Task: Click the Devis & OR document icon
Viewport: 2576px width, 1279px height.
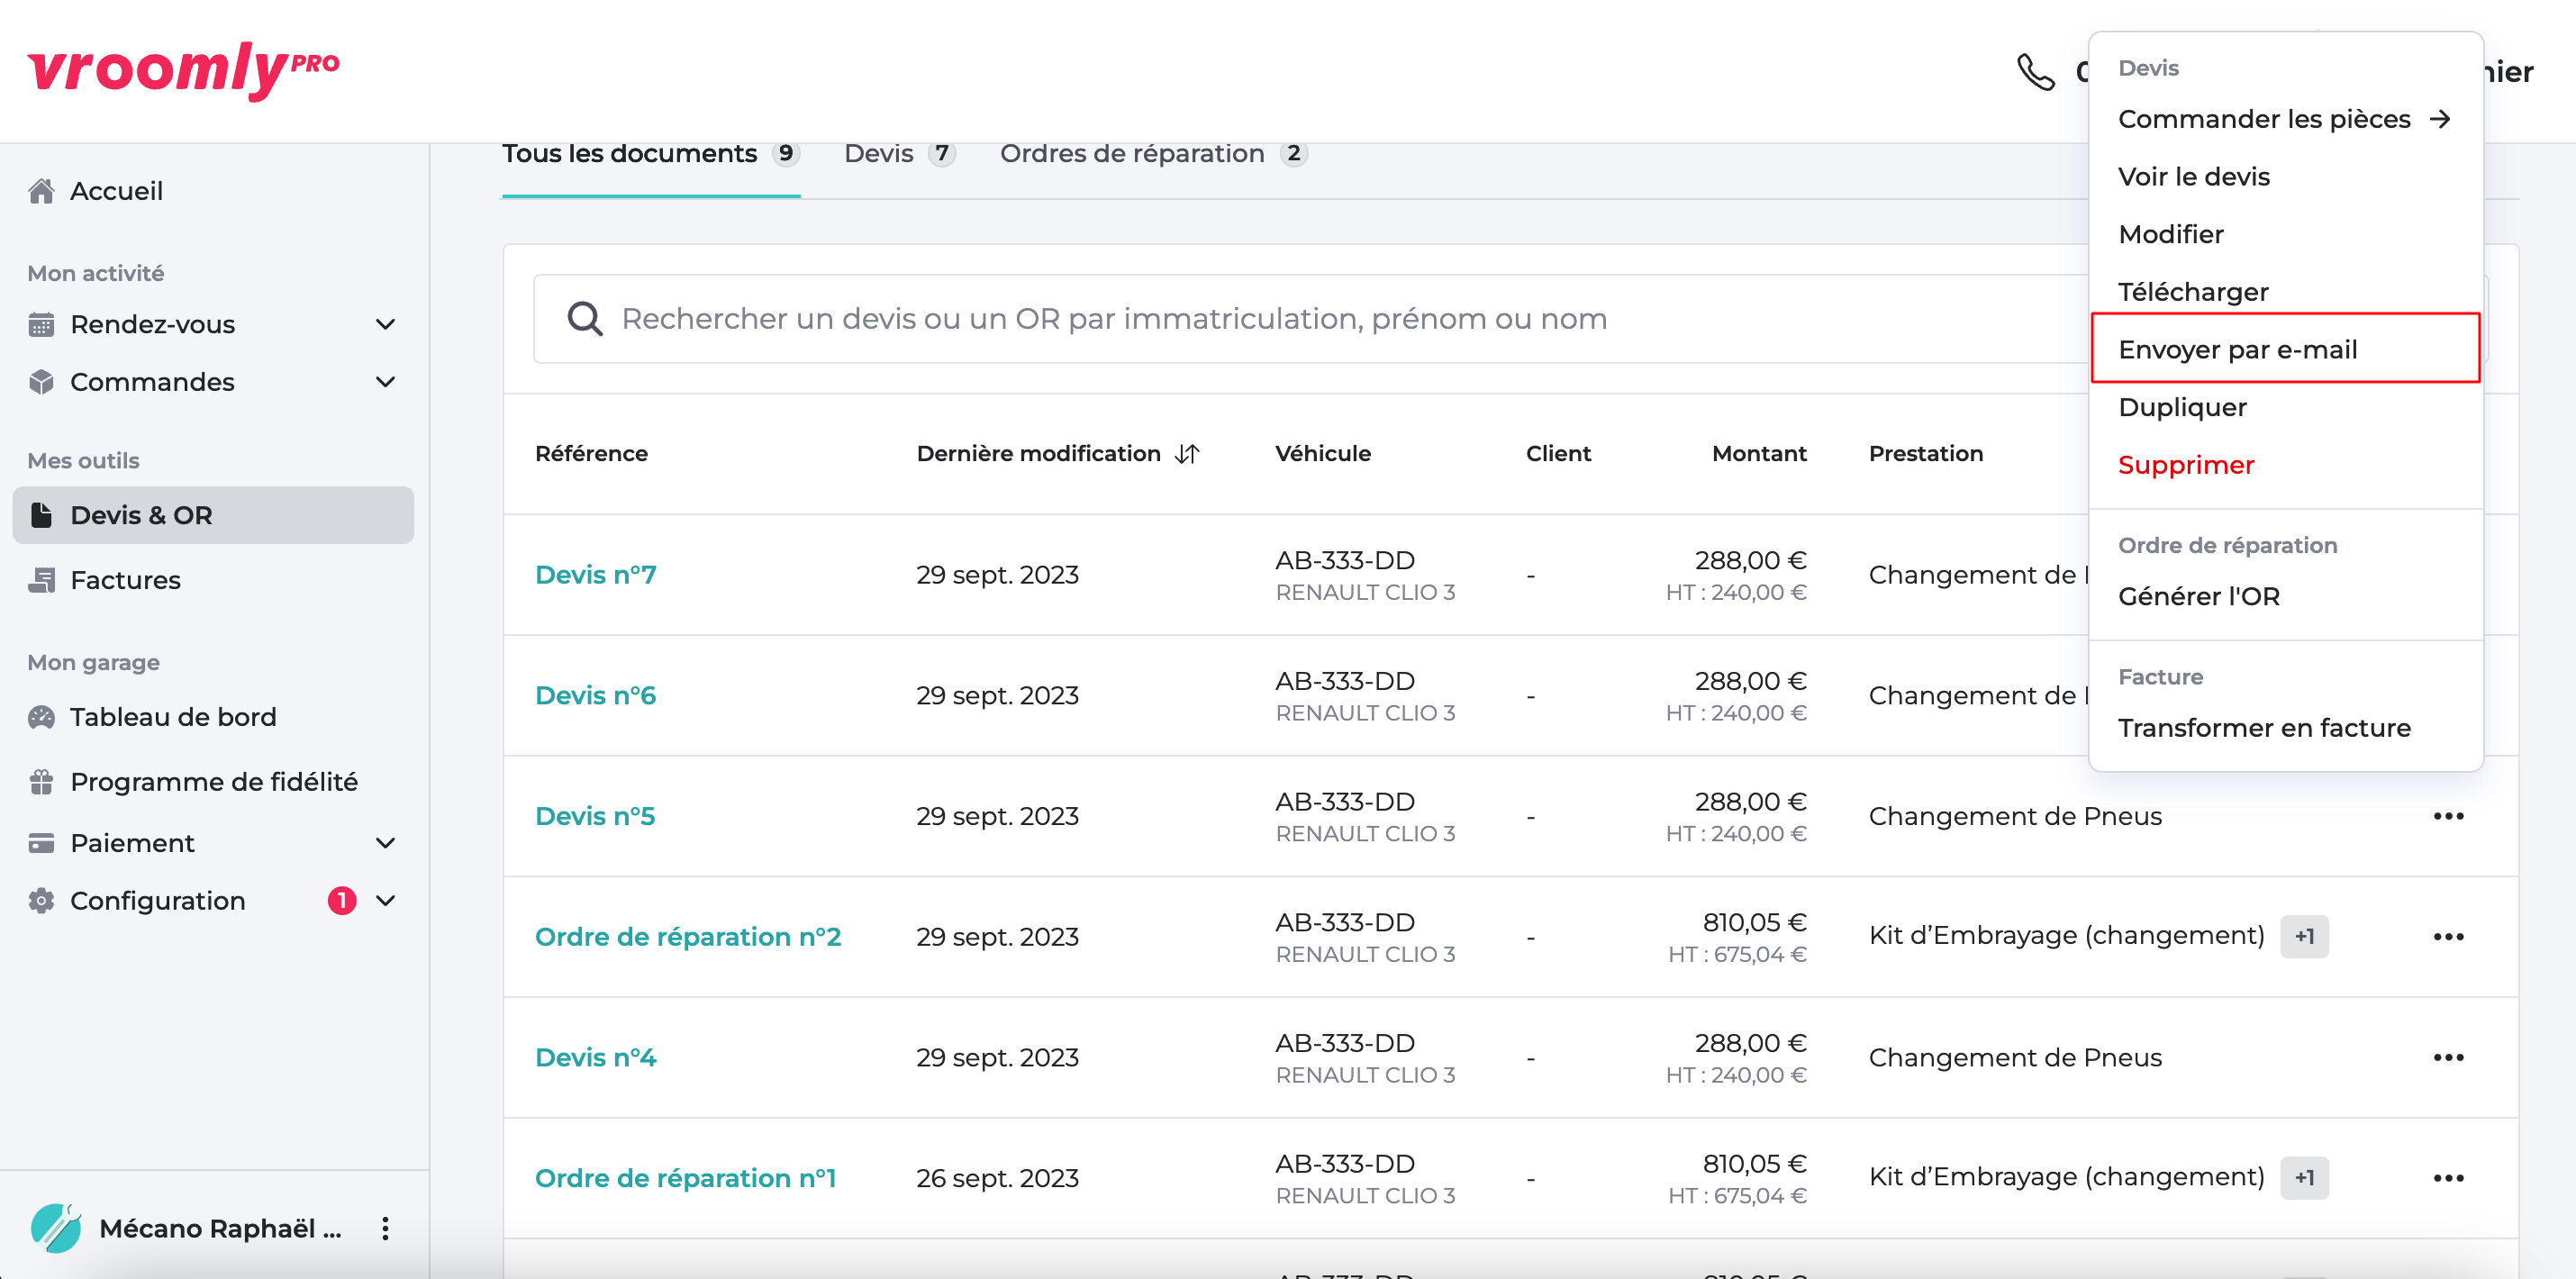Action: click(x=41, y=515)
